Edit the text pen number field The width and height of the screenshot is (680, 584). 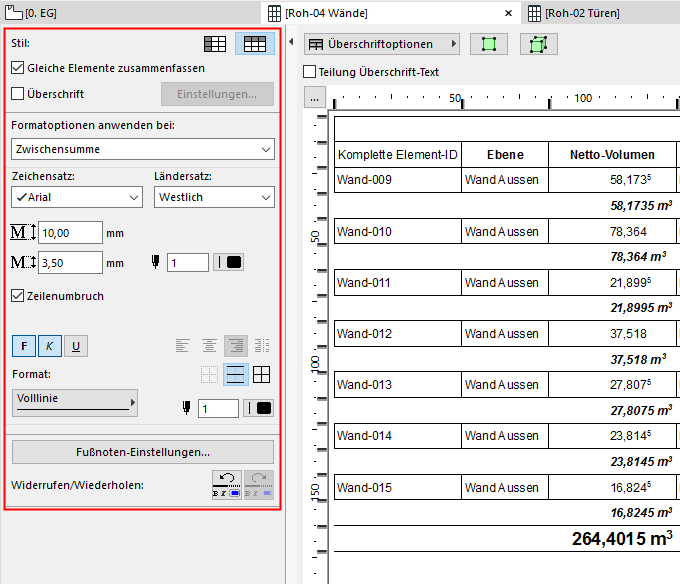pyautogui.click(x=188, y=263)
